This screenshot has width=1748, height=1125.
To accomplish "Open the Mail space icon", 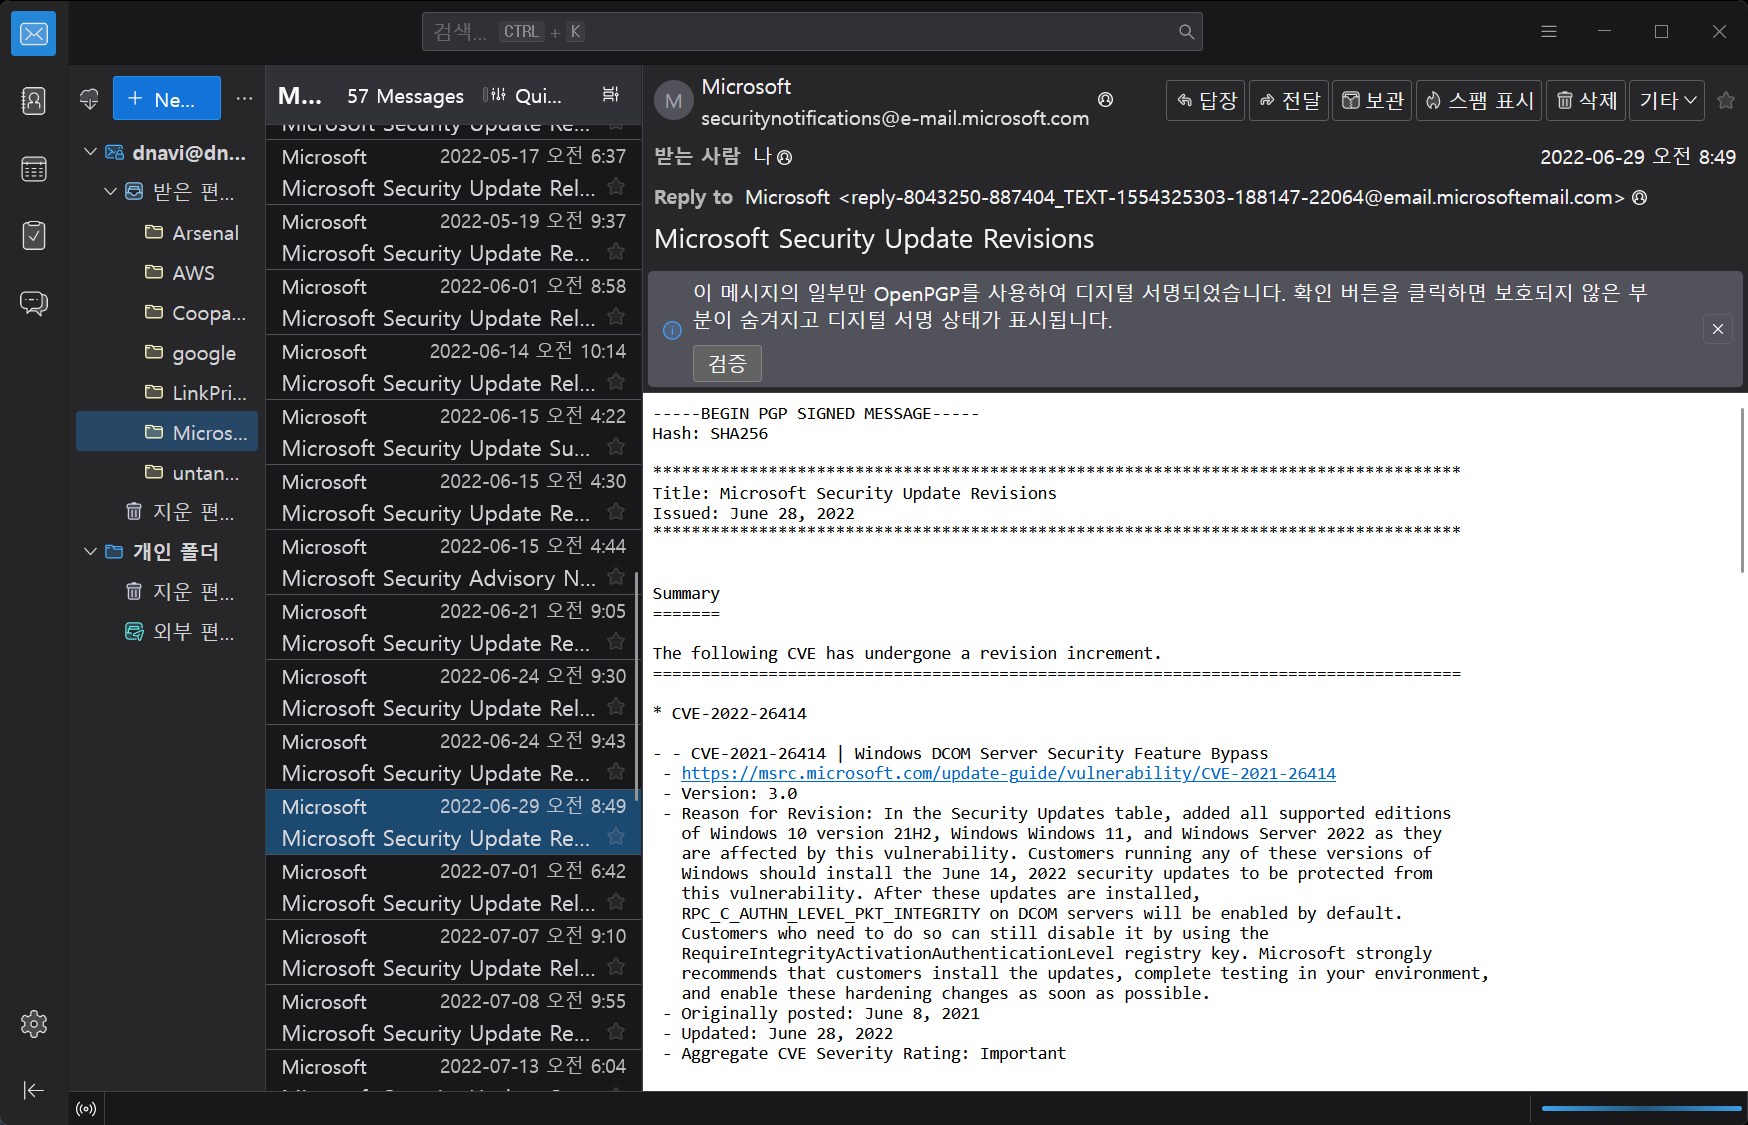I will 33,34.
